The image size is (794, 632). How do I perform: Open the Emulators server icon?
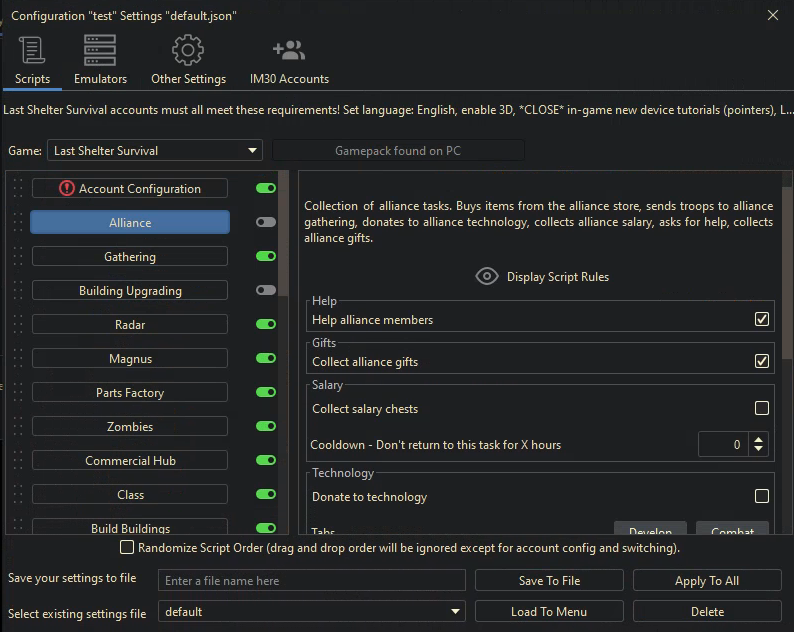coord(100,50)
